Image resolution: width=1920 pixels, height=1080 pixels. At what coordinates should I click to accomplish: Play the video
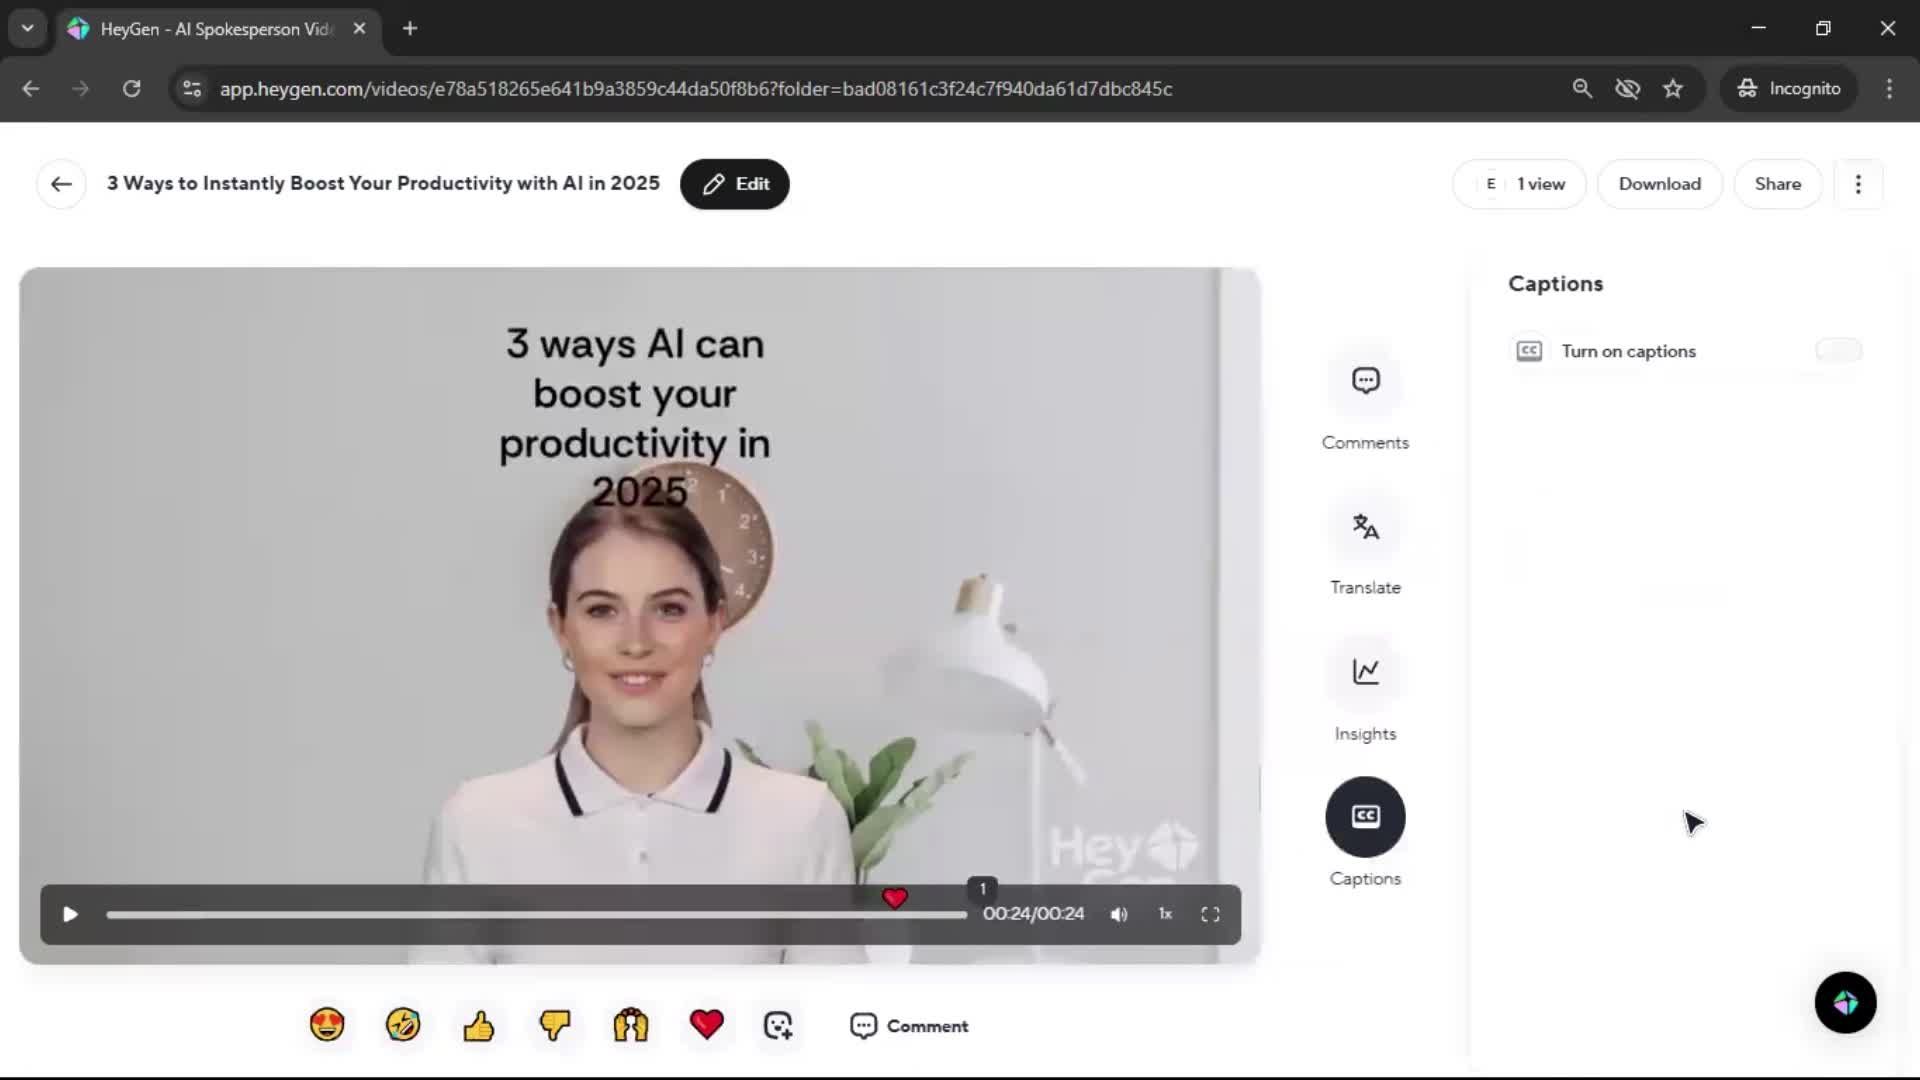coord(70,914)
